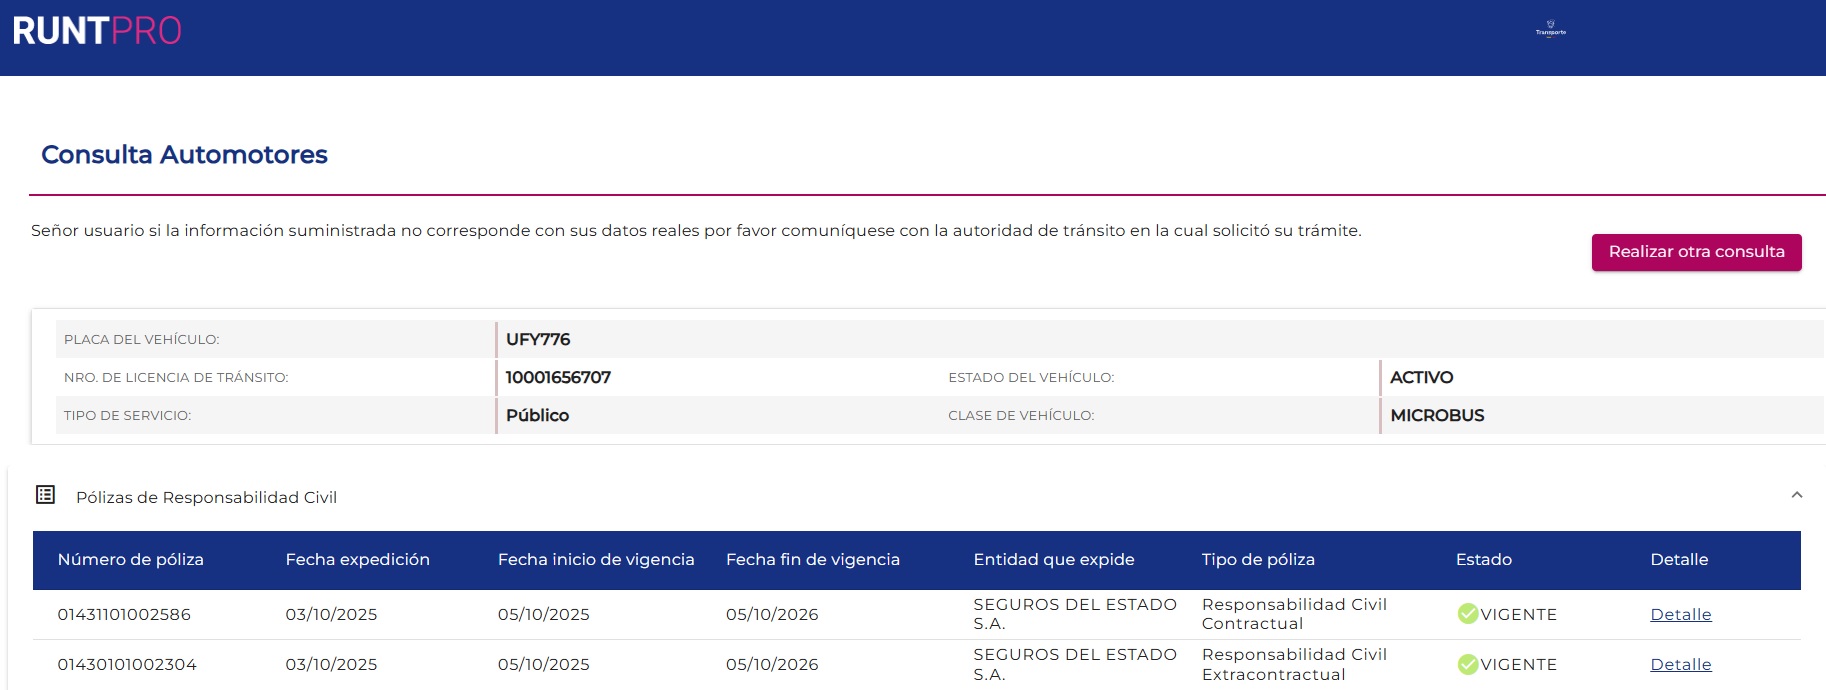Click the Transporte ministry logo in header
Image resolution: width=1826 pixels, height=690 pixels.
tap(1550, 29)
